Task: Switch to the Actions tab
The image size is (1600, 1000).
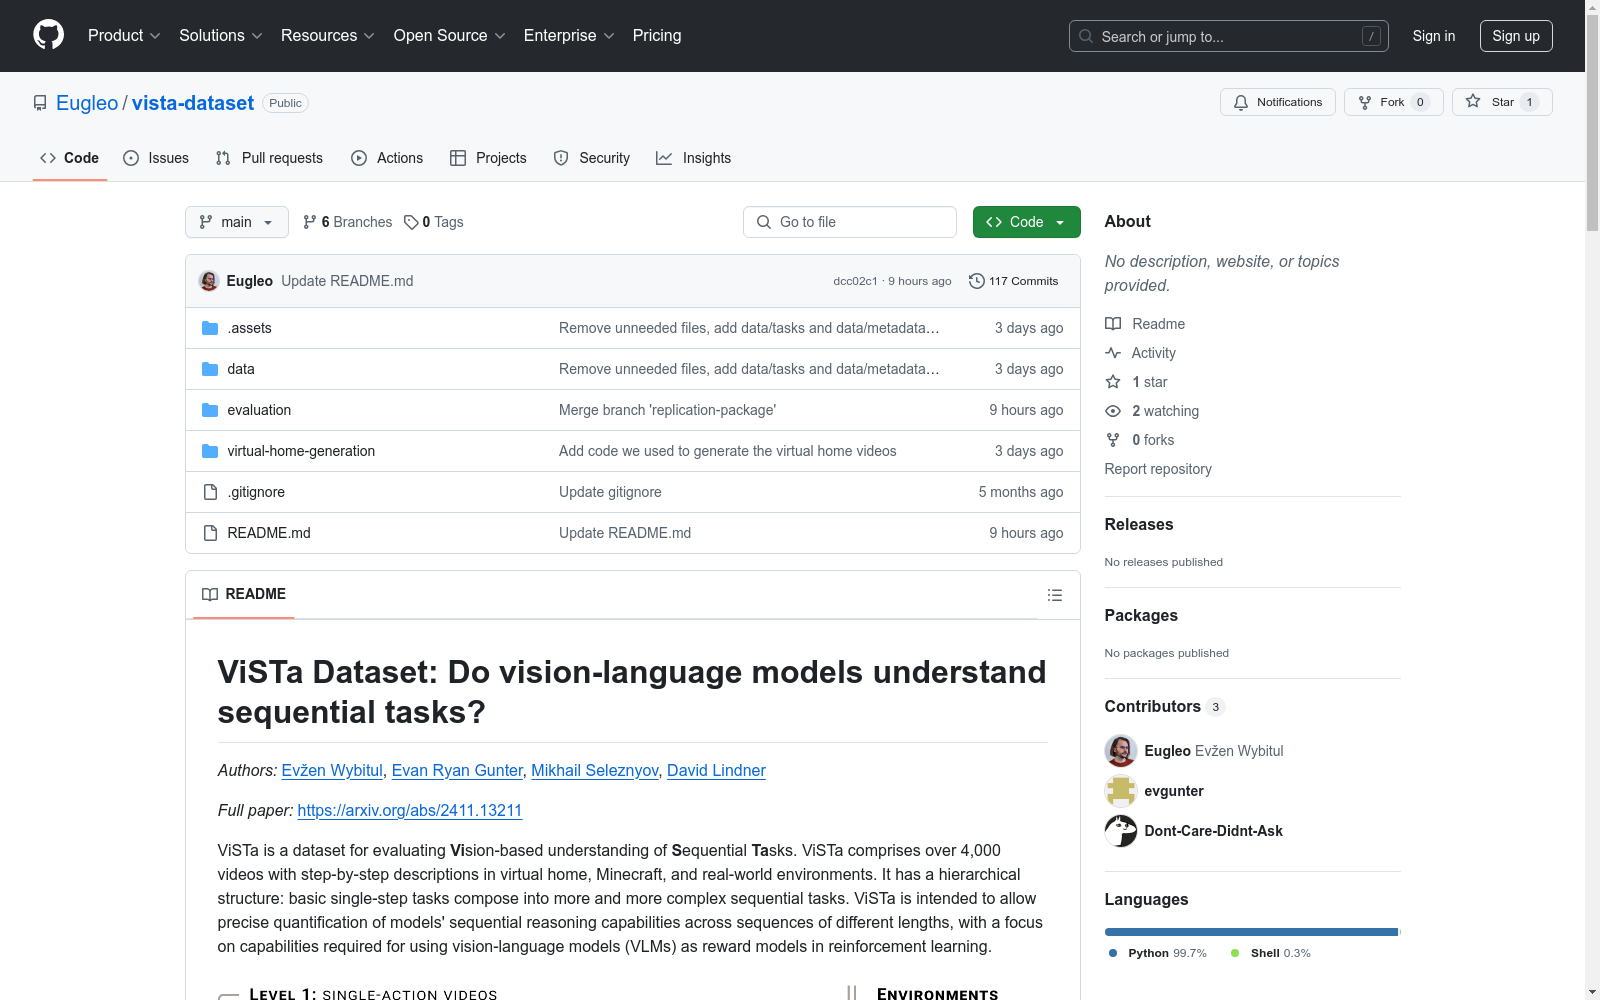Action: [387, 158]
